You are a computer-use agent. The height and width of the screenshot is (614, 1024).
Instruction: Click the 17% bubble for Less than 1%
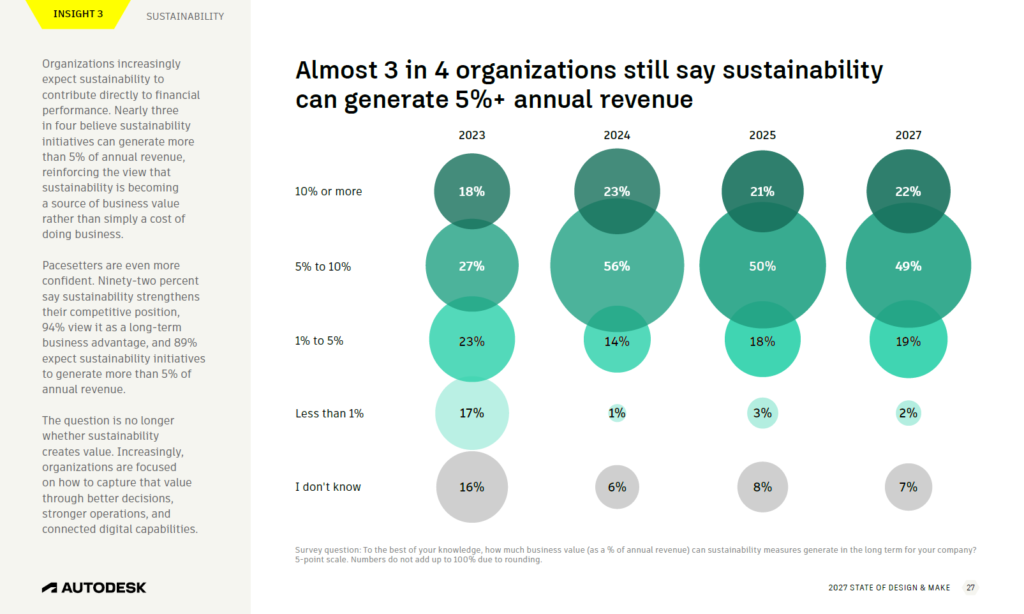472,413
